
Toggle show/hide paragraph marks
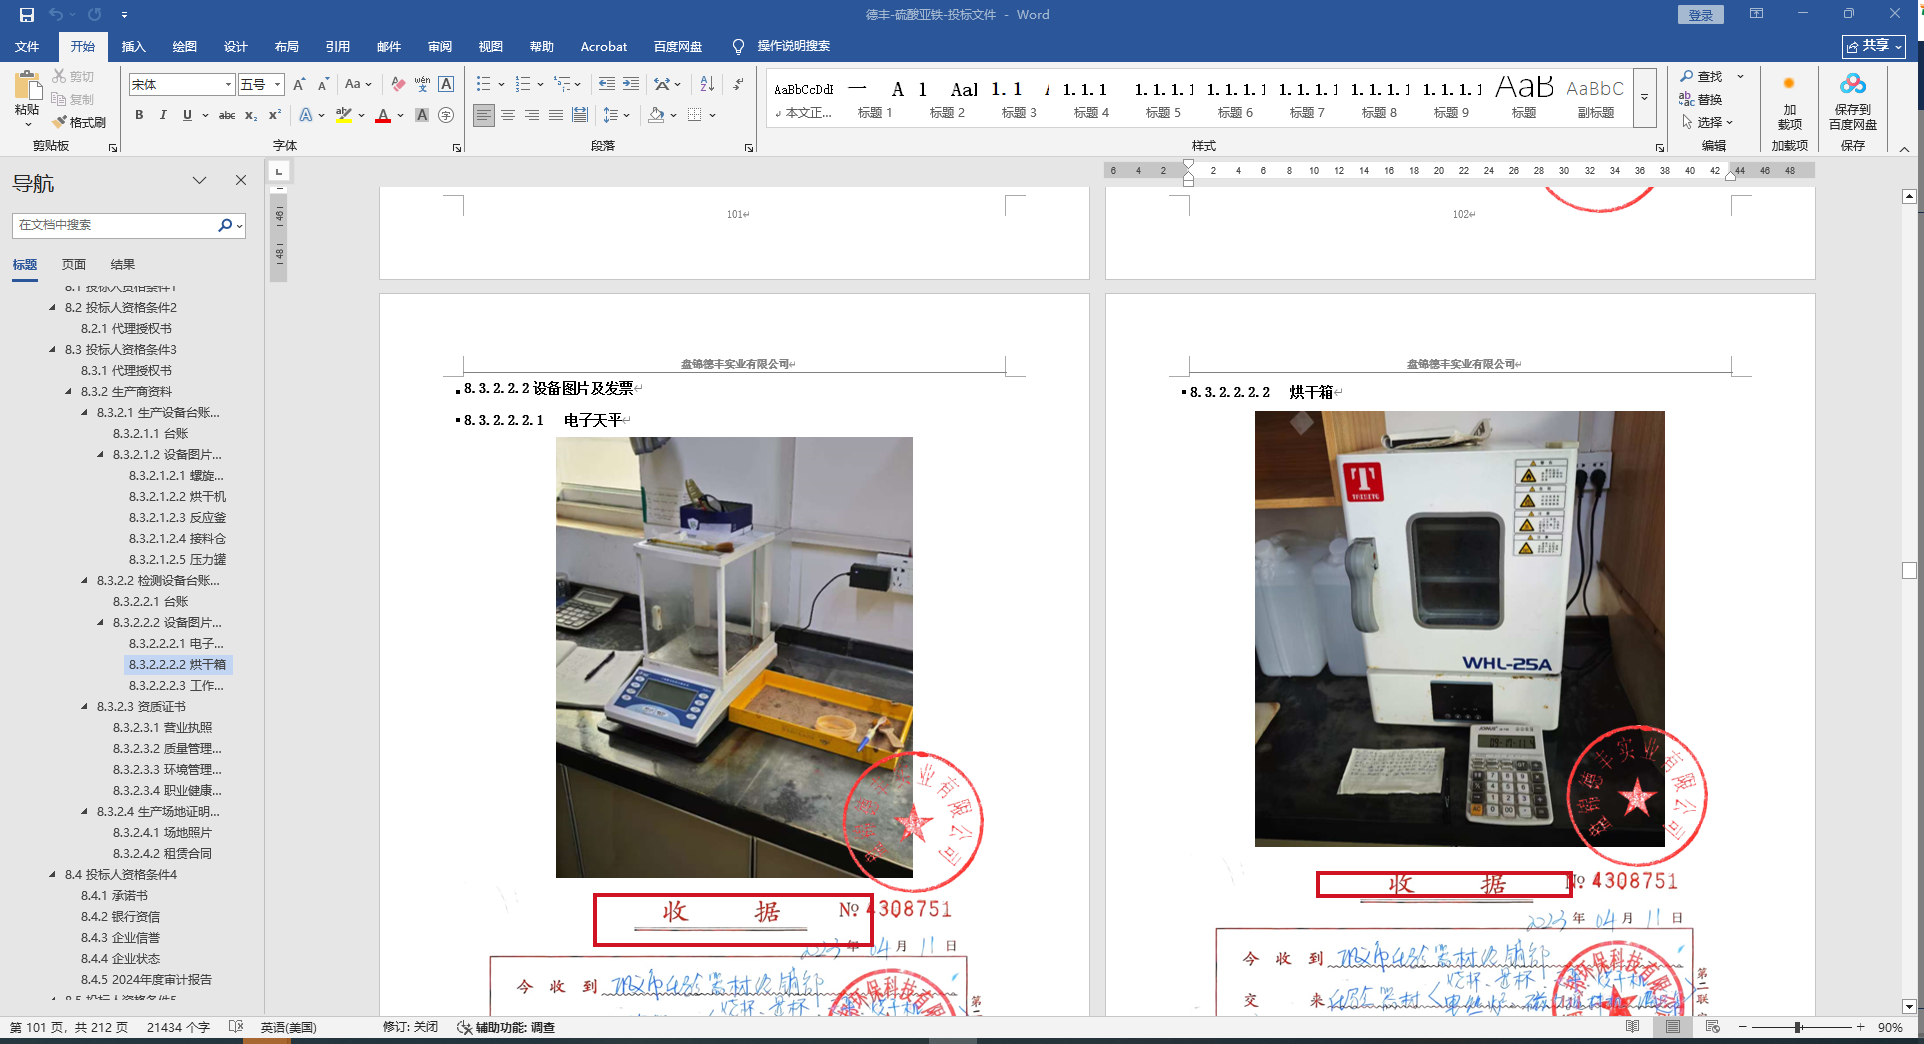pyautogui.click(x=738, y=85)
